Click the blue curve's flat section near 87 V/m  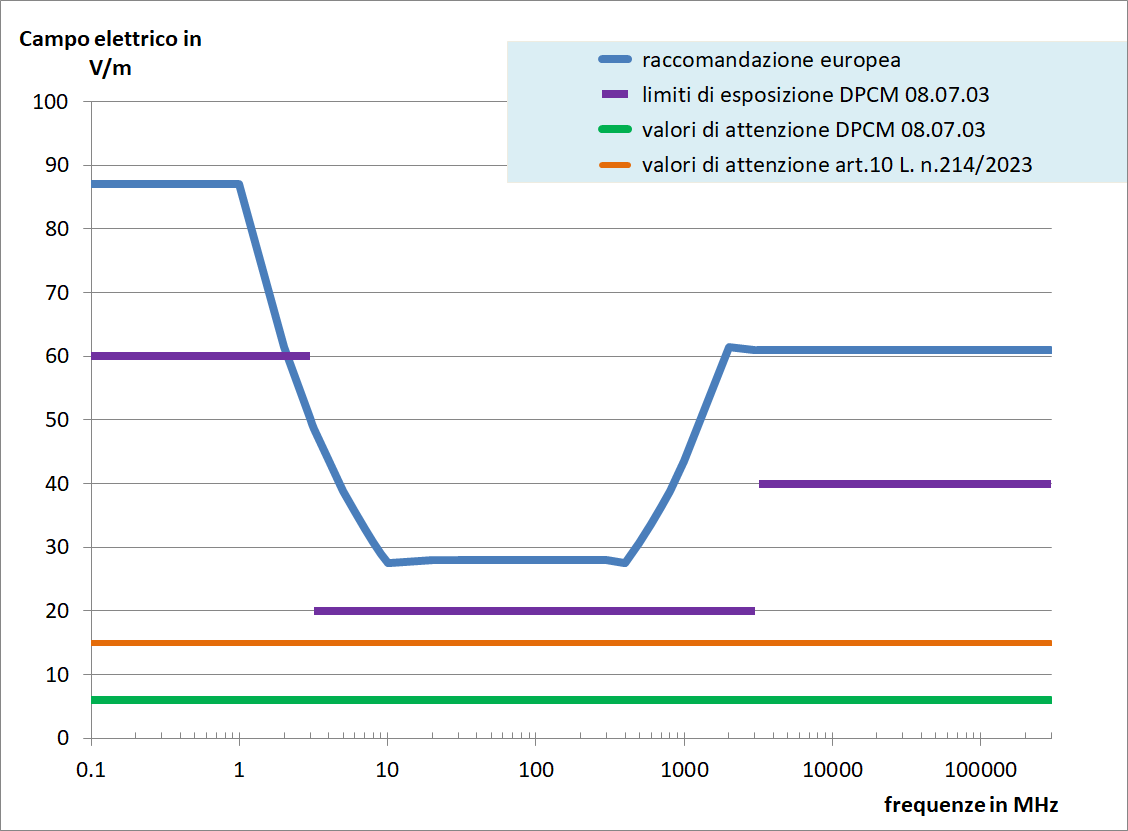[165, 184]
